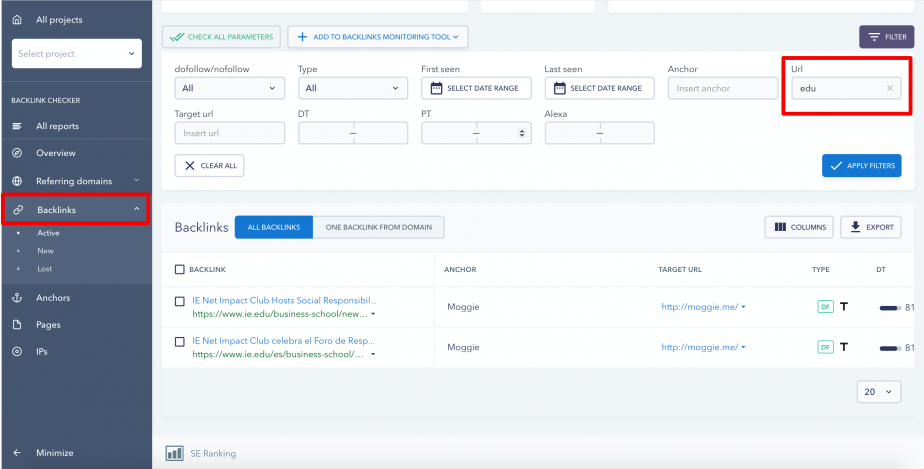Click the Anchor input field

pos(722,89)
